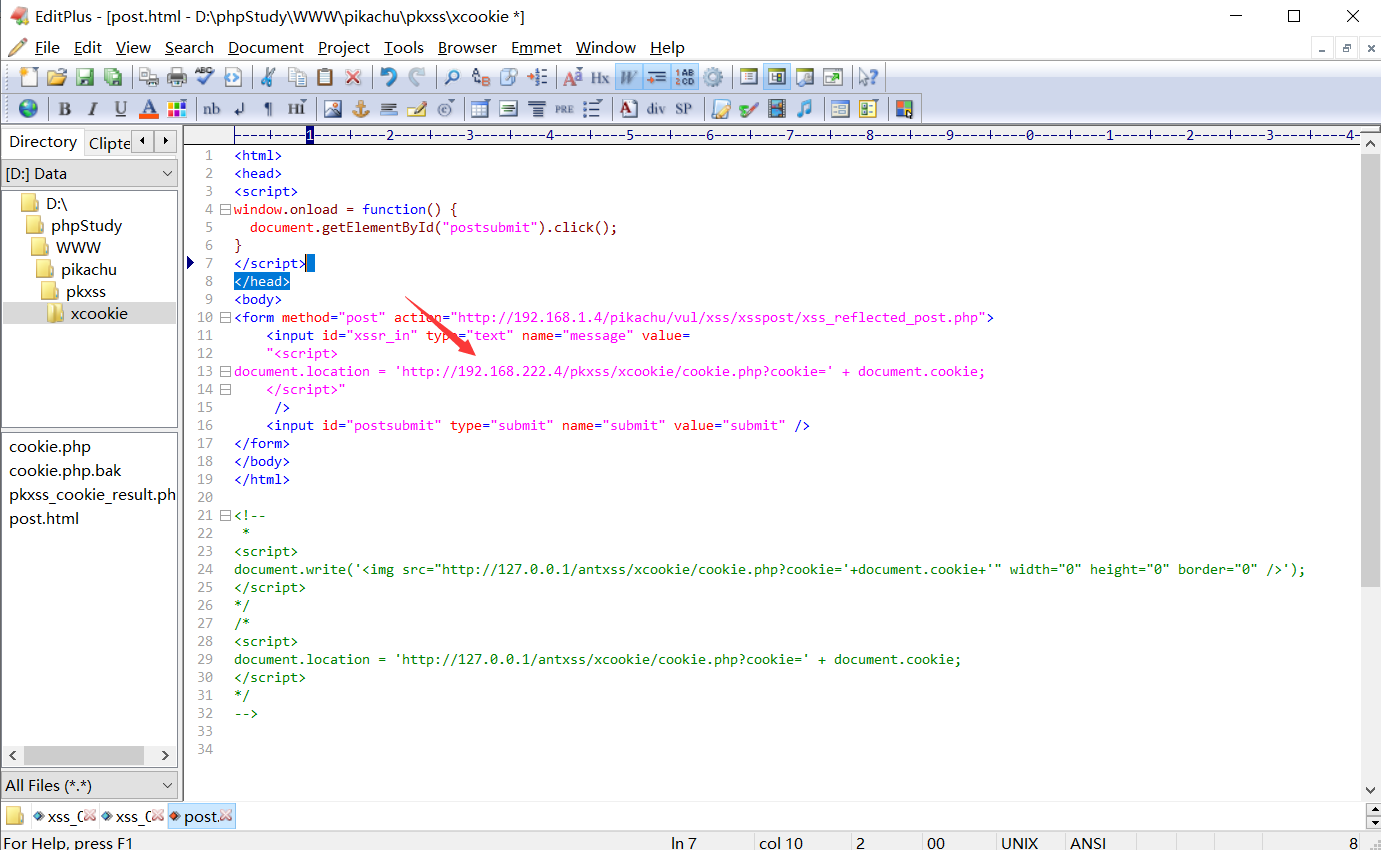This screenshot has width=1381, height=850.
Task: Select the pikachu folder in tree
Action: click(x=89, y=269)
